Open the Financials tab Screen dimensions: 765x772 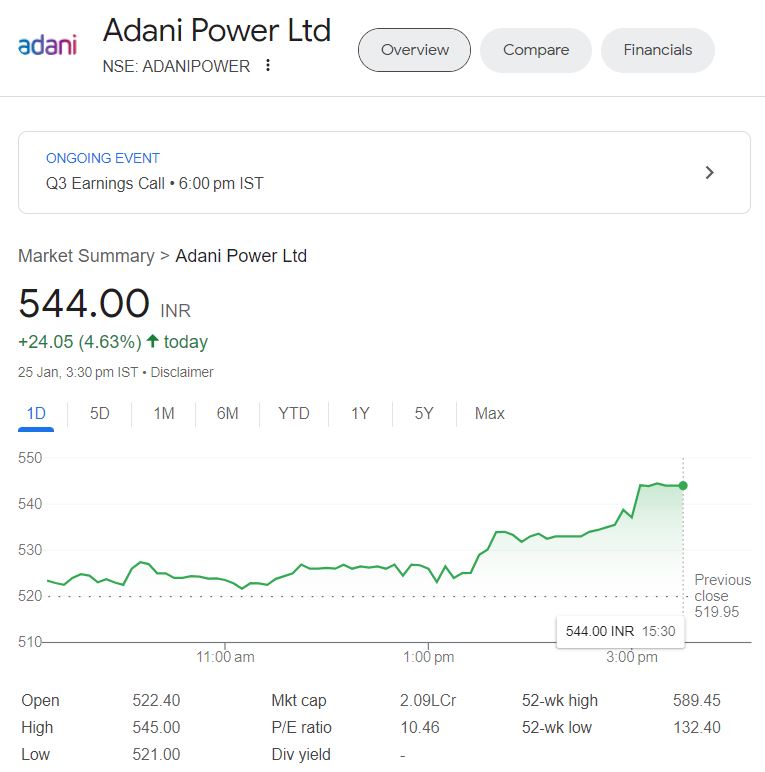tap(657, 50)
